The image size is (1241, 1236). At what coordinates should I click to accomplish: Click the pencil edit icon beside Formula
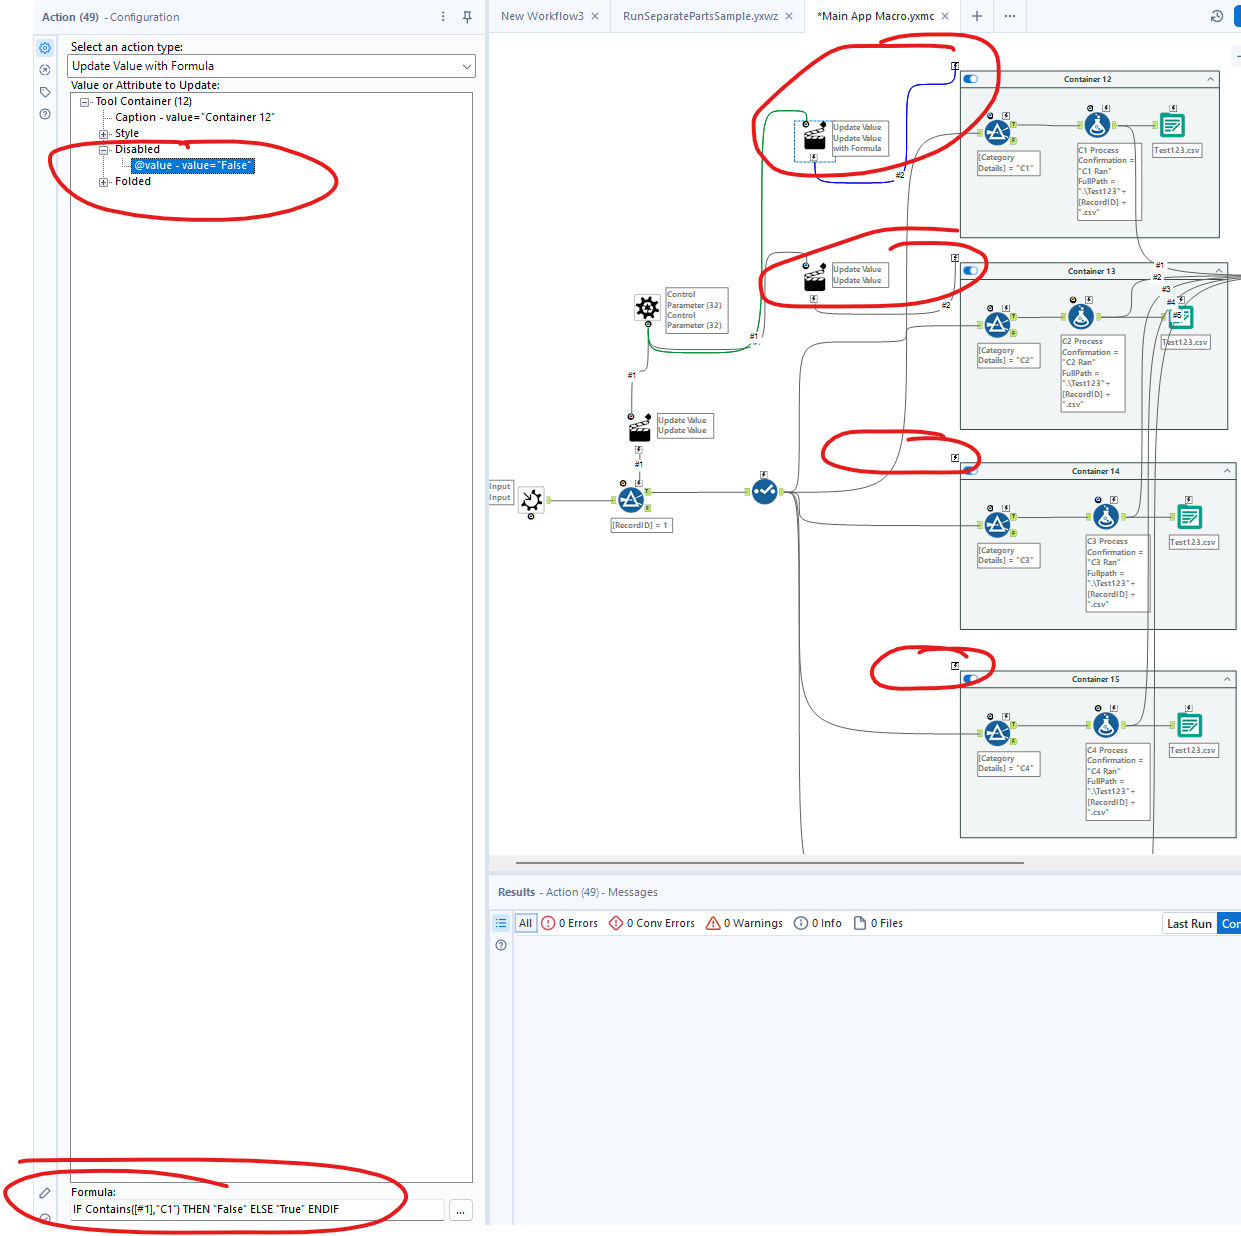(44, 1192)
